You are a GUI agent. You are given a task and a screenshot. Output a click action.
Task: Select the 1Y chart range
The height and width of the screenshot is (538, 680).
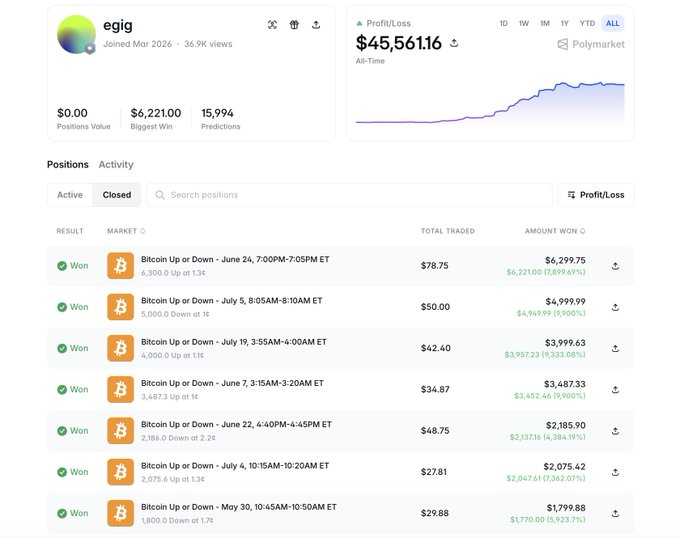(565, 23)
